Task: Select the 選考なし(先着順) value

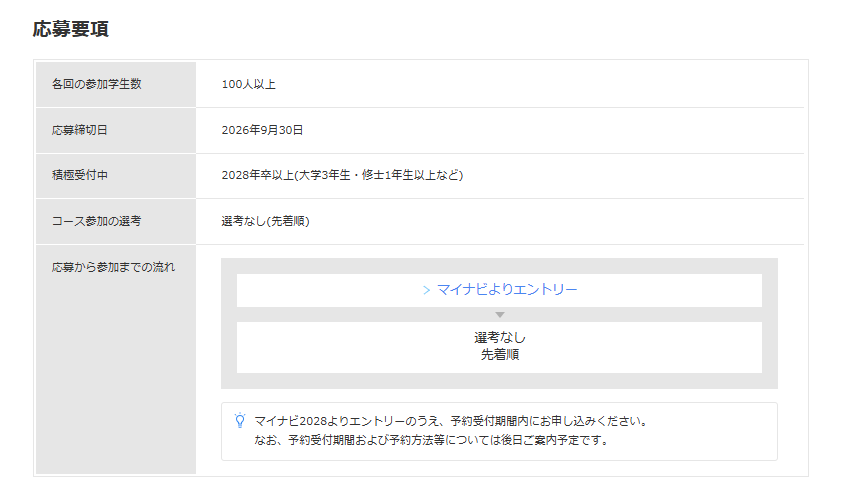Action: pyautogui.click(x=266, y=221)
